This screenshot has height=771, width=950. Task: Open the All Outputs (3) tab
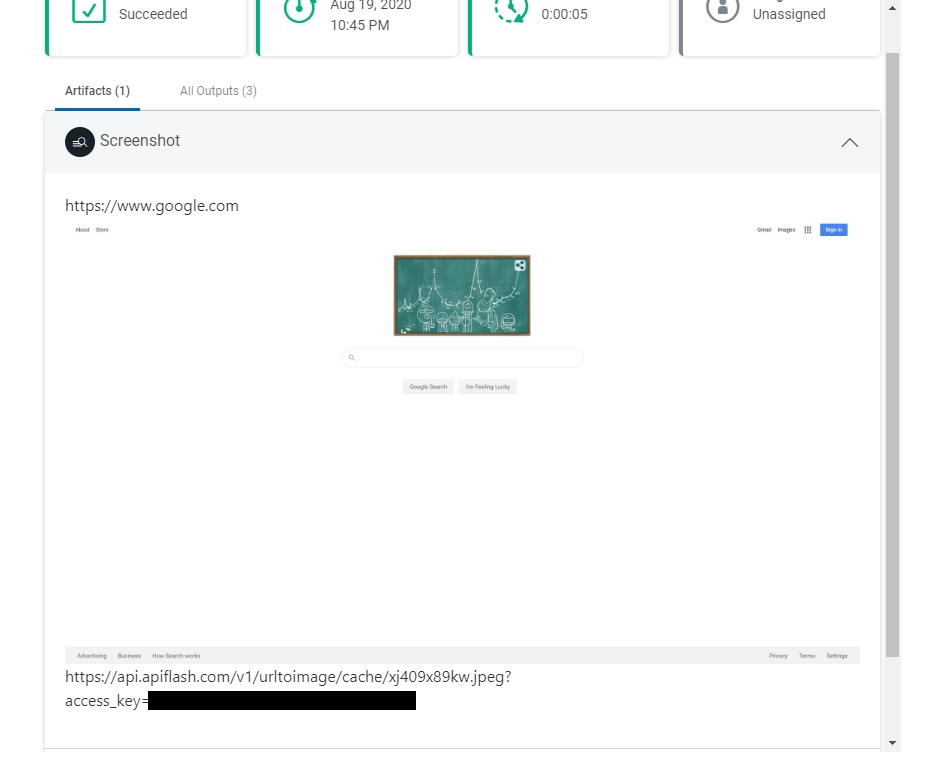(218, 91)
